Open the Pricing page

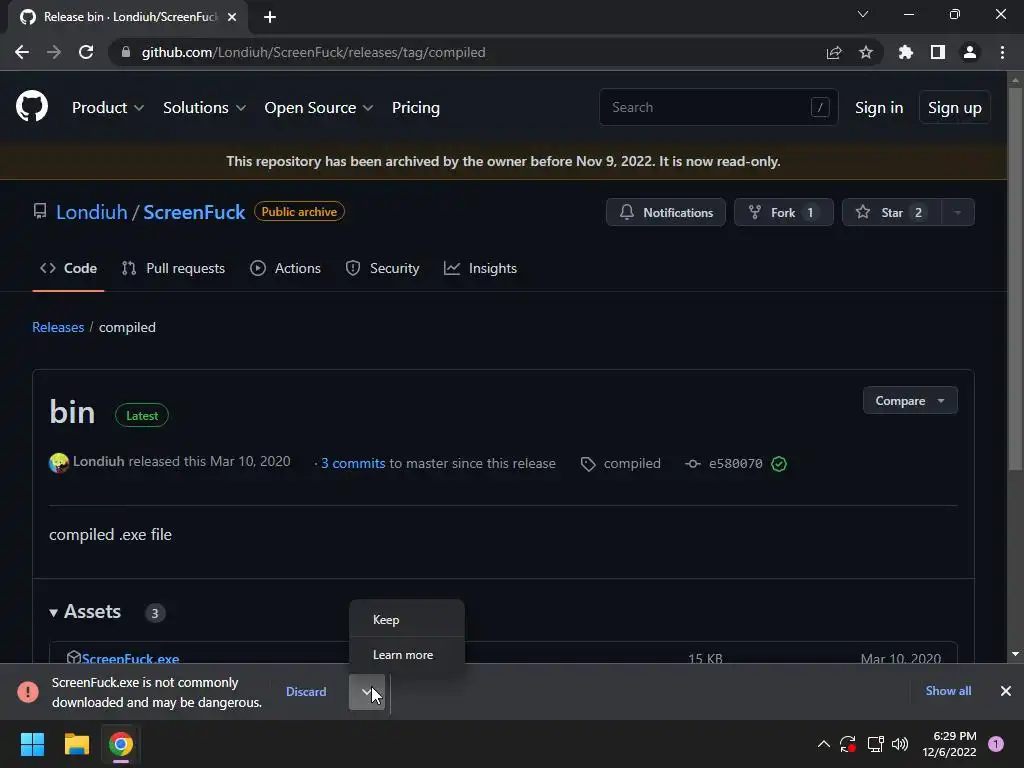(415, 107)
